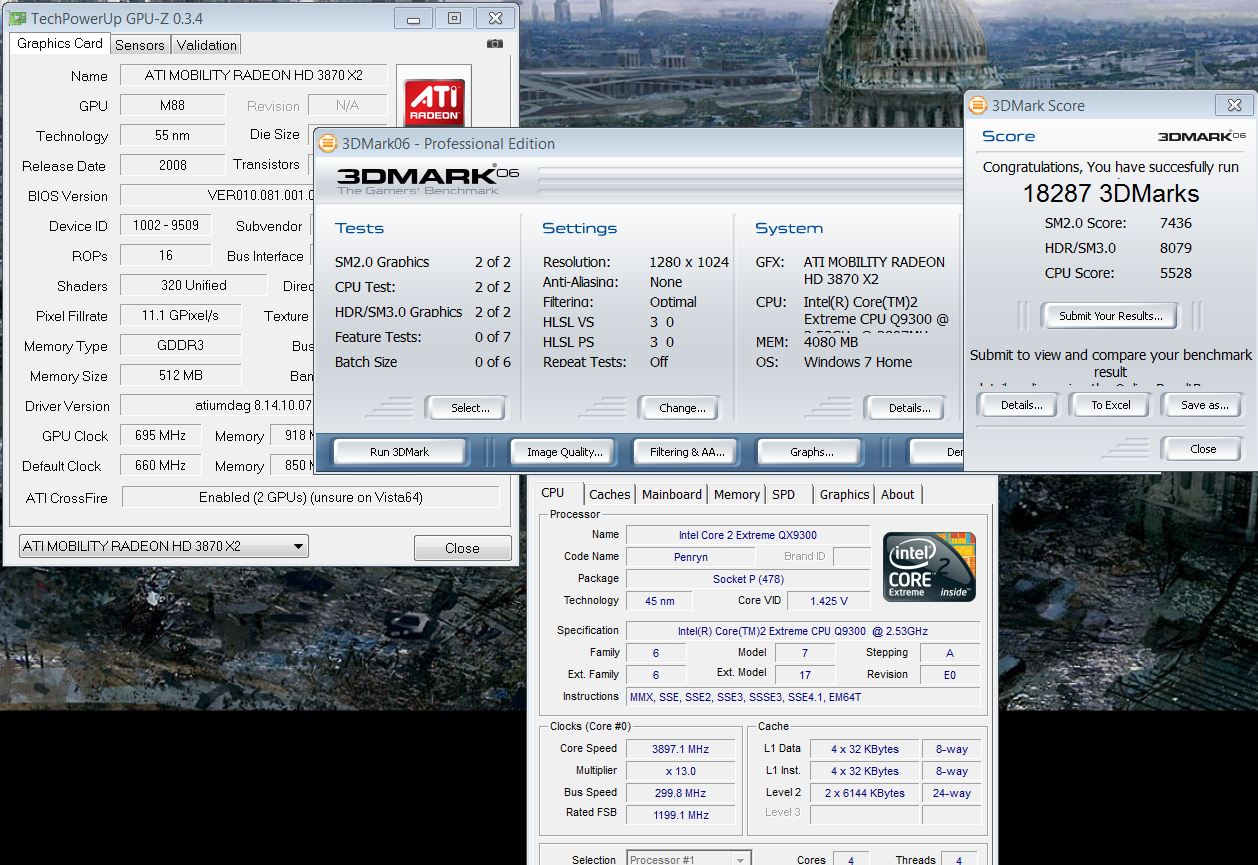This screenshot has width=1258, height=865.
Task: Click Submit Your Results... button
Action: click(1111, 316)
